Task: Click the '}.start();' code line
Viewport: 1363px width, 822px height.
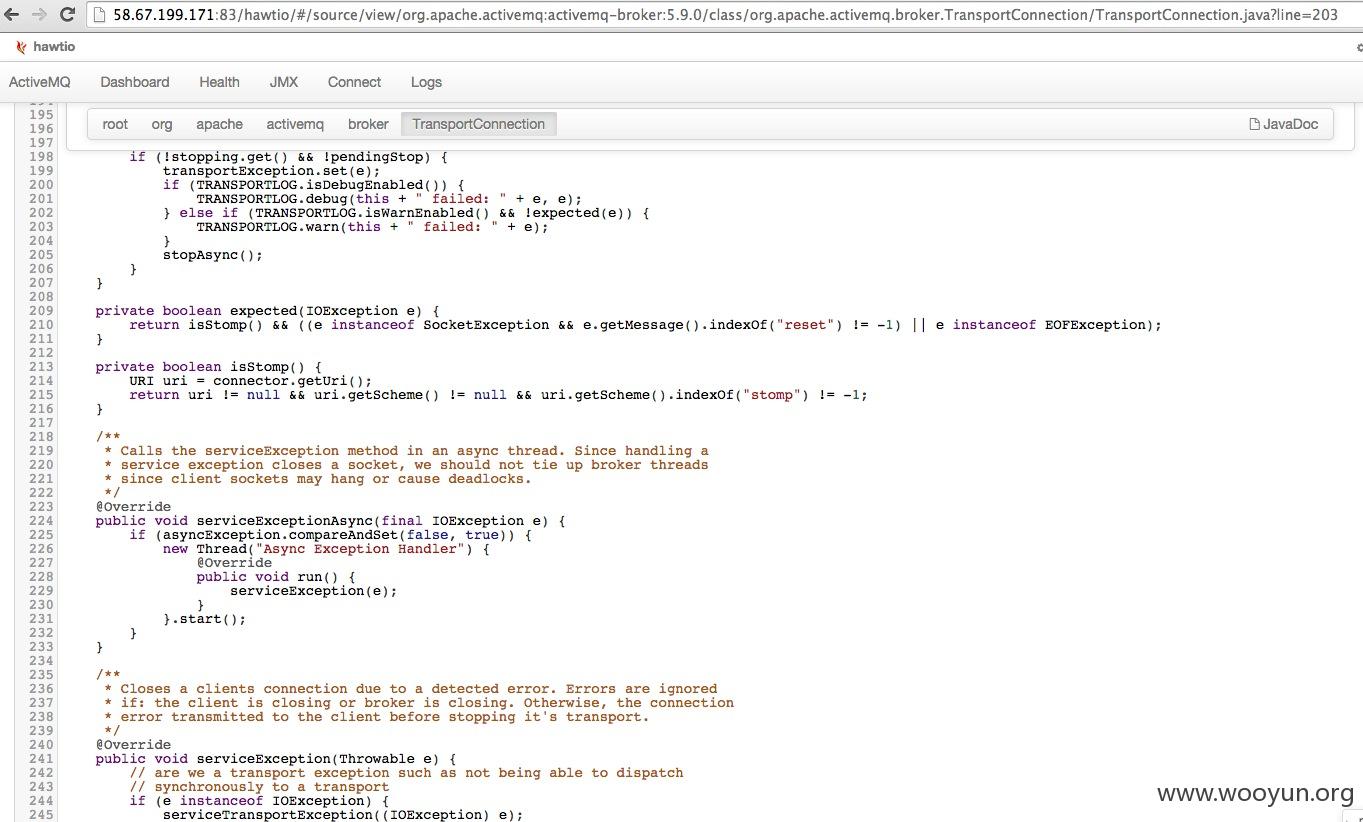Action: coord(204,618)
